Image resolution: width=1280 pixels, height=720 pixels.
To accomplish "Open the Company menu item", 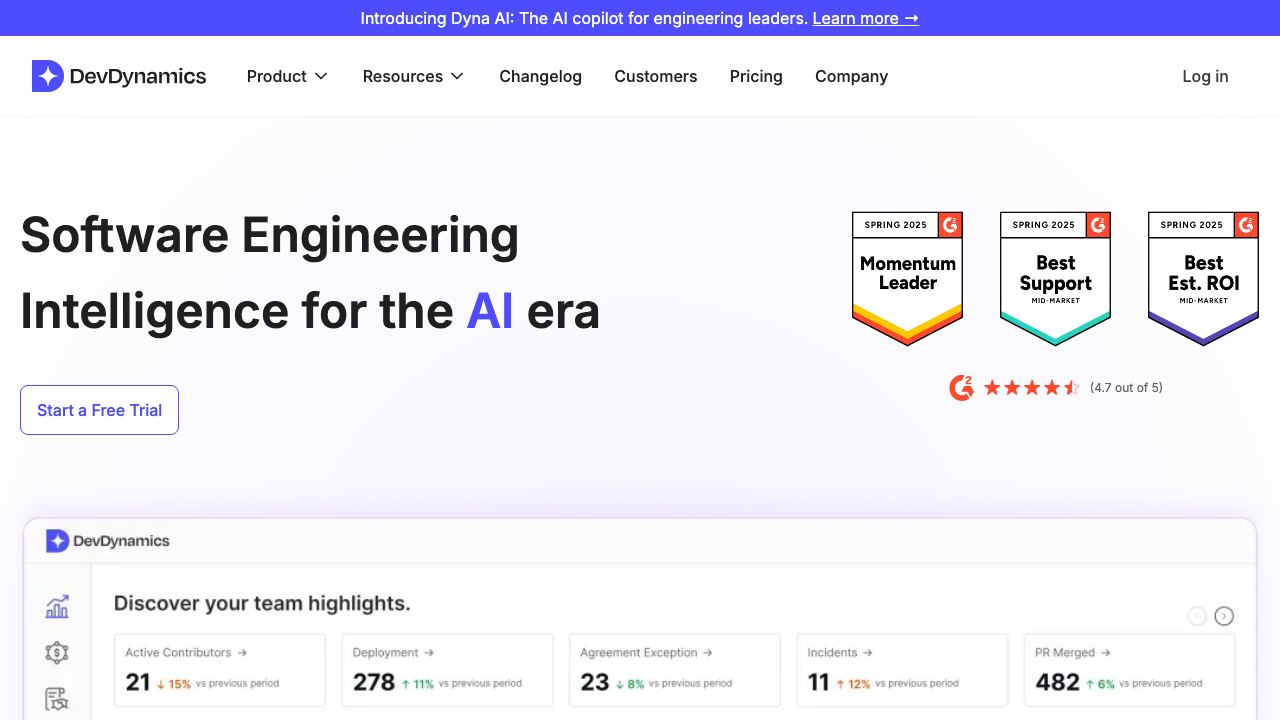I will click(x=851, y=76).
